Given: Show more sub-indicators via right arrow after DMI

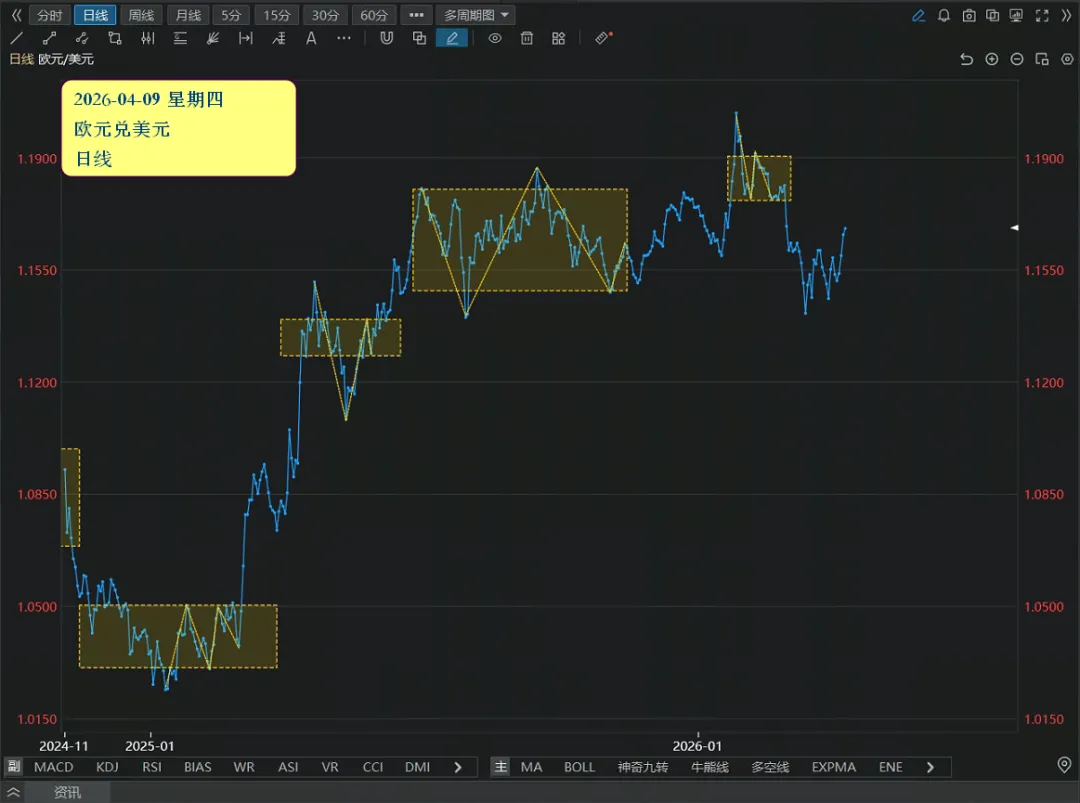Looking at the screenshot, I should (458, 767).
